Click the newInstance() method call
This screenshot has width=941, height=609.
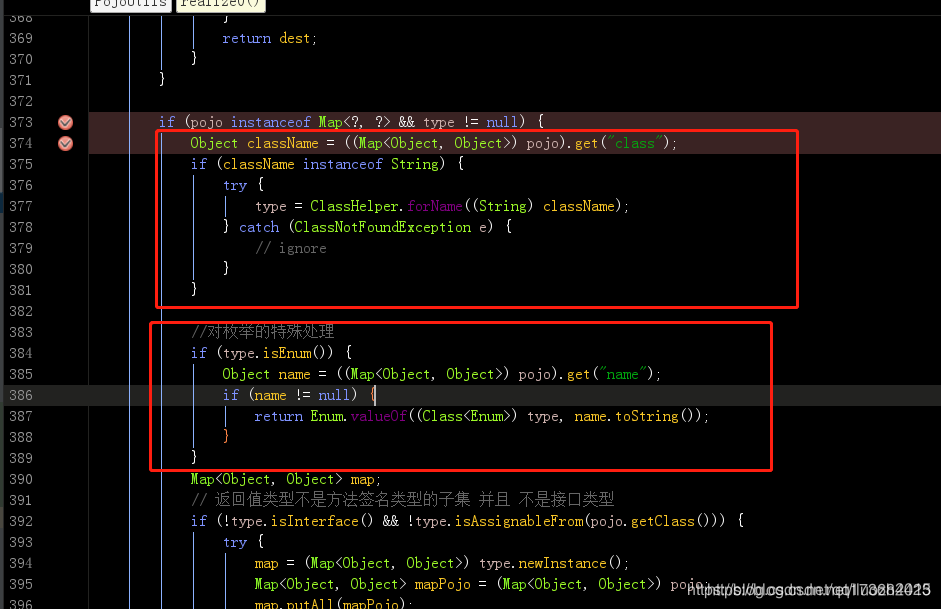click(570, 563)
